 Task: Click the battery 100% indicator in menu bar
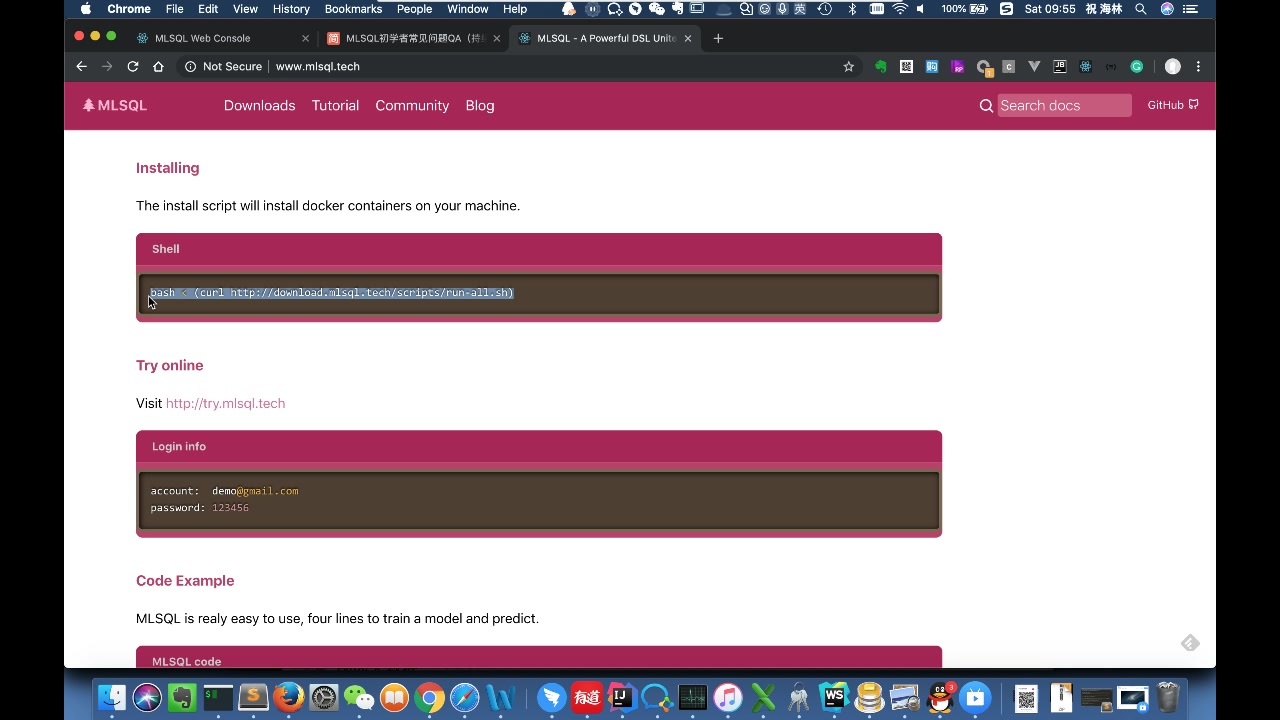tap(964, 9)
